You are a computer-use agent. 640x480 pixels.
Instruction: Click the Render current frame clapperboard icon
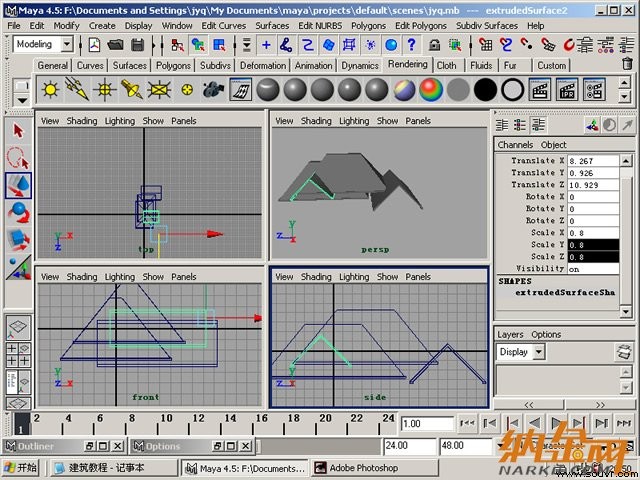pyautogui.click(x=540, y=89)
